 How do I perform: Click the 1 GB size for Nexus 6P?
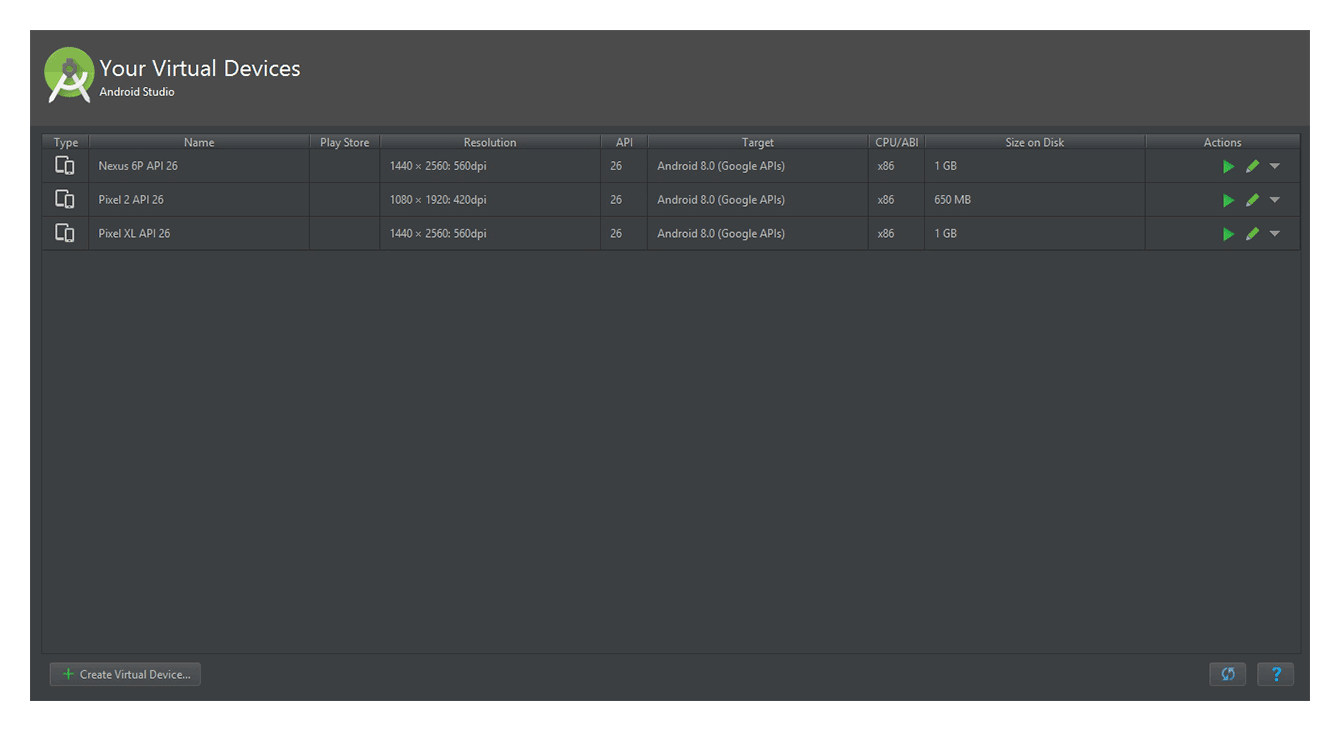click(x=1035, y=166)
